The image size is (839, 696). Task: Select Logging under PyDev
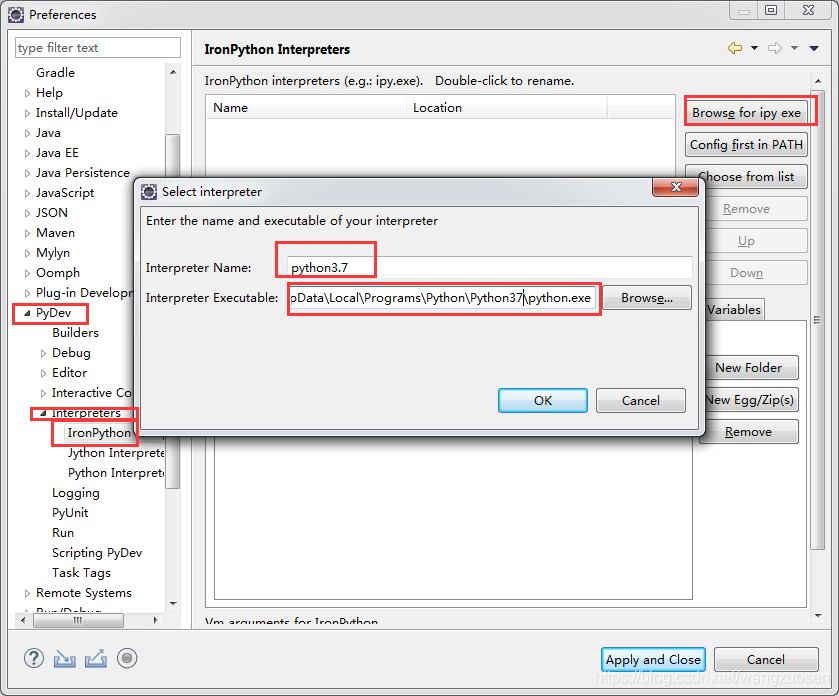tap(75, 493)
